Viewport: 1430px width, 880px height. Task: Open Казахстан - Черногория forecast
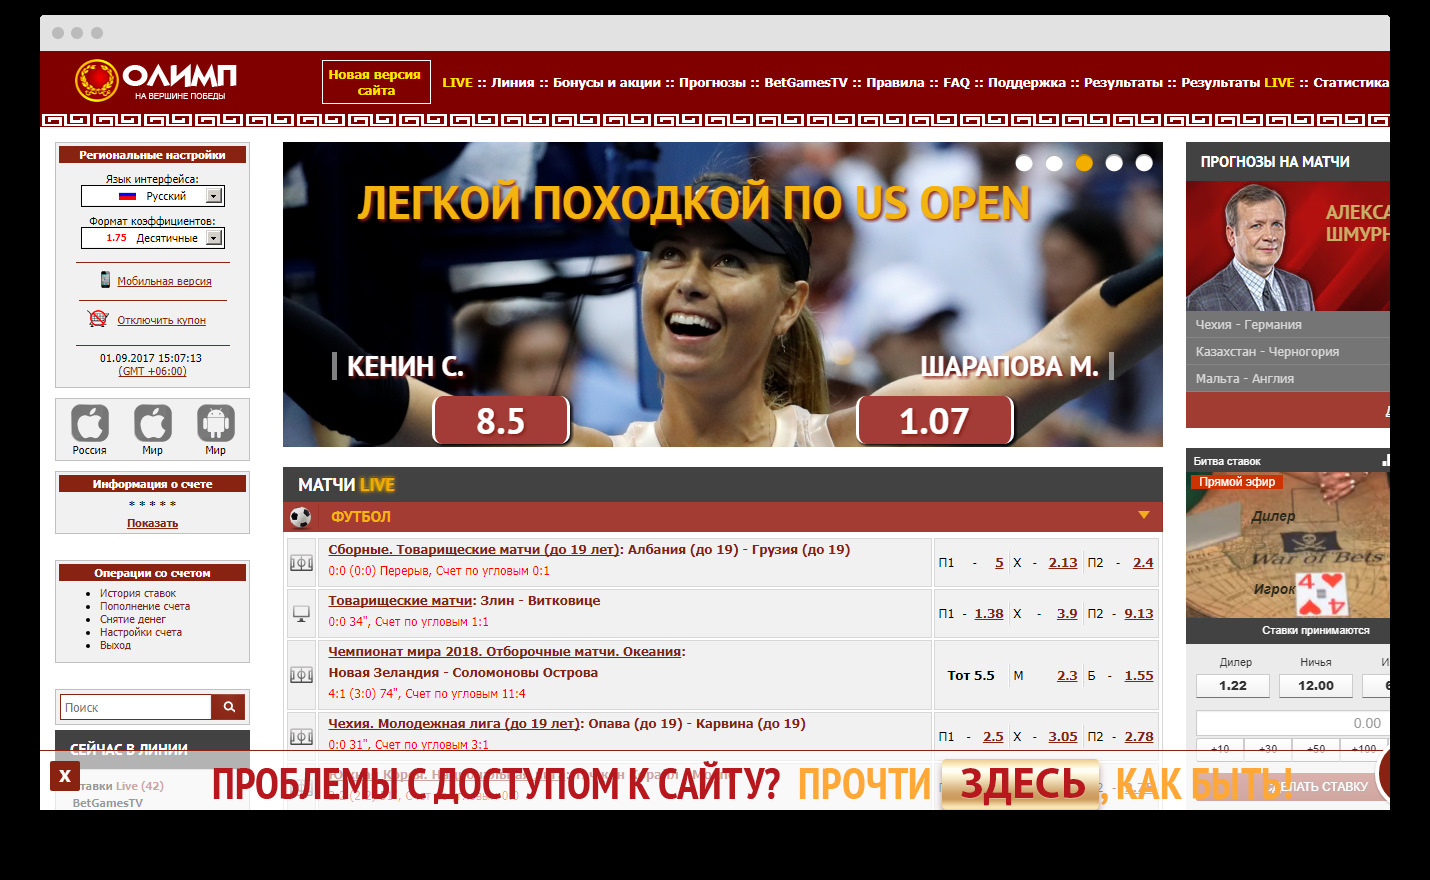point(1288,351)
